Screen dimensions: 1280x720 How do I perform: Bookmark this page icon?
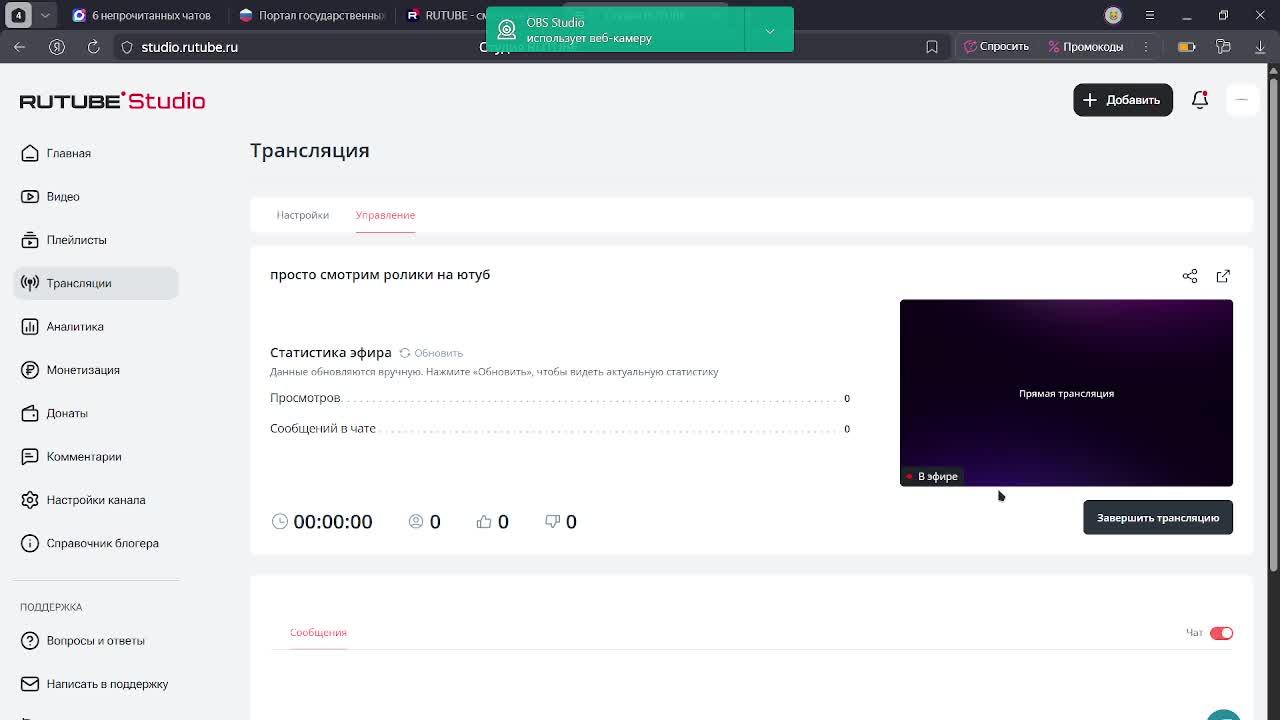tap(932, 47)
